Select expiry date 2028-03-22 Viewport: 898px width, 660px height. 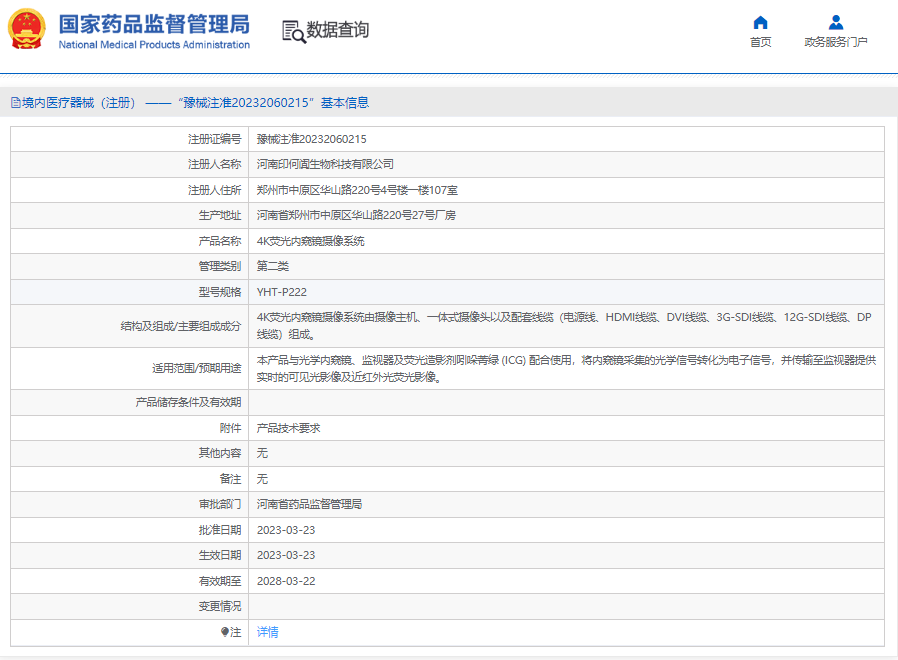click(x=286, y=581)
